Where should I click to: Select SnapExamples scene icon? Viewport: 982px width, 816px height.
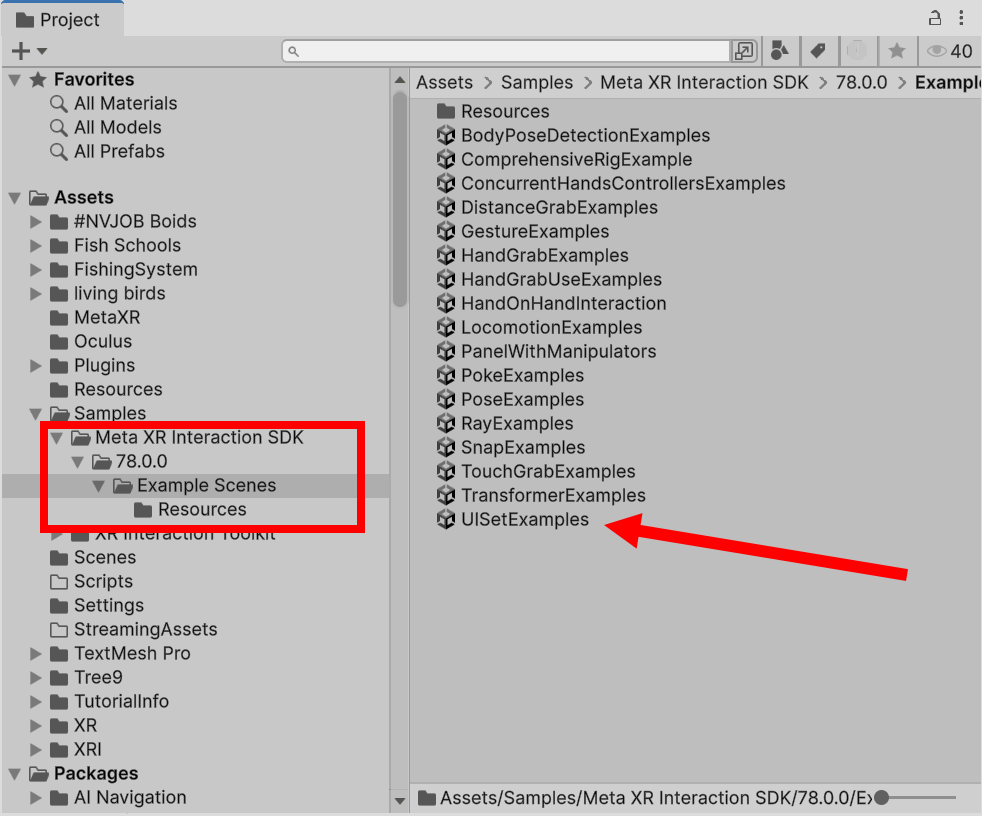(x=446, y=447)
